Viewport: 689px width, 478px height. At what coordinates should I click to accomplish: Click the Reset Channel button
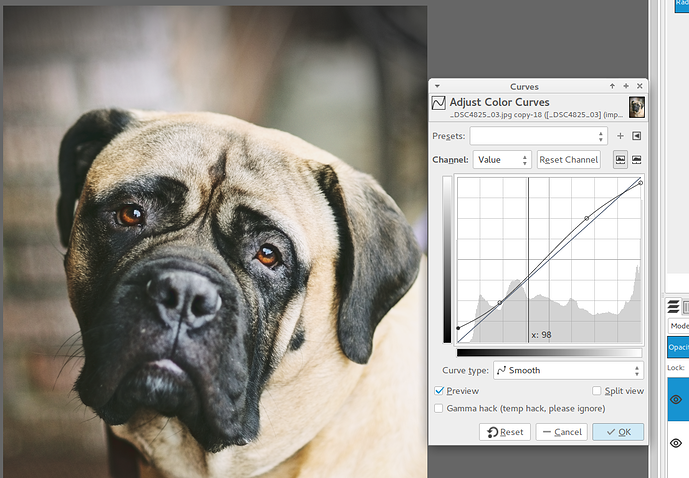[569, 160]
